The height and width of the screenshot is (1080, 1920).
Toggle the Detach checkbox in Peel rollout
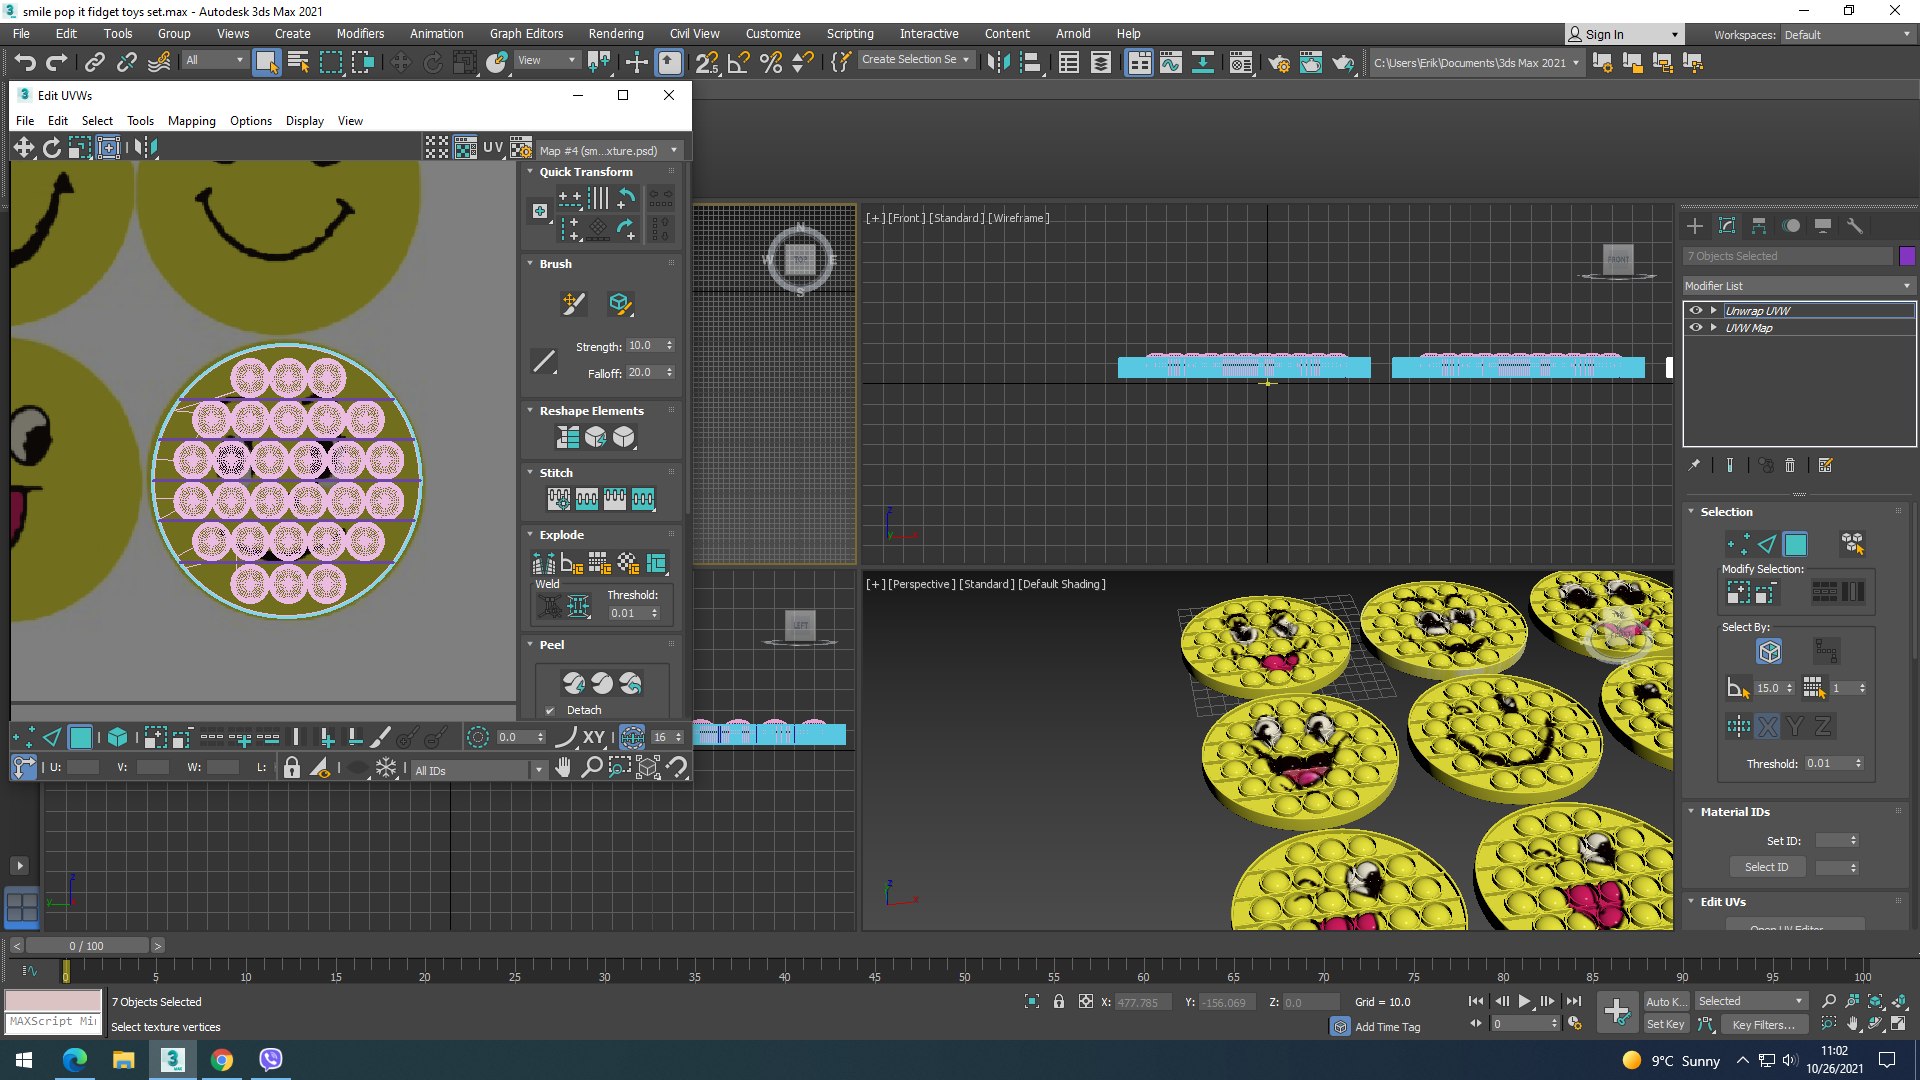click(x=550, y=710)
